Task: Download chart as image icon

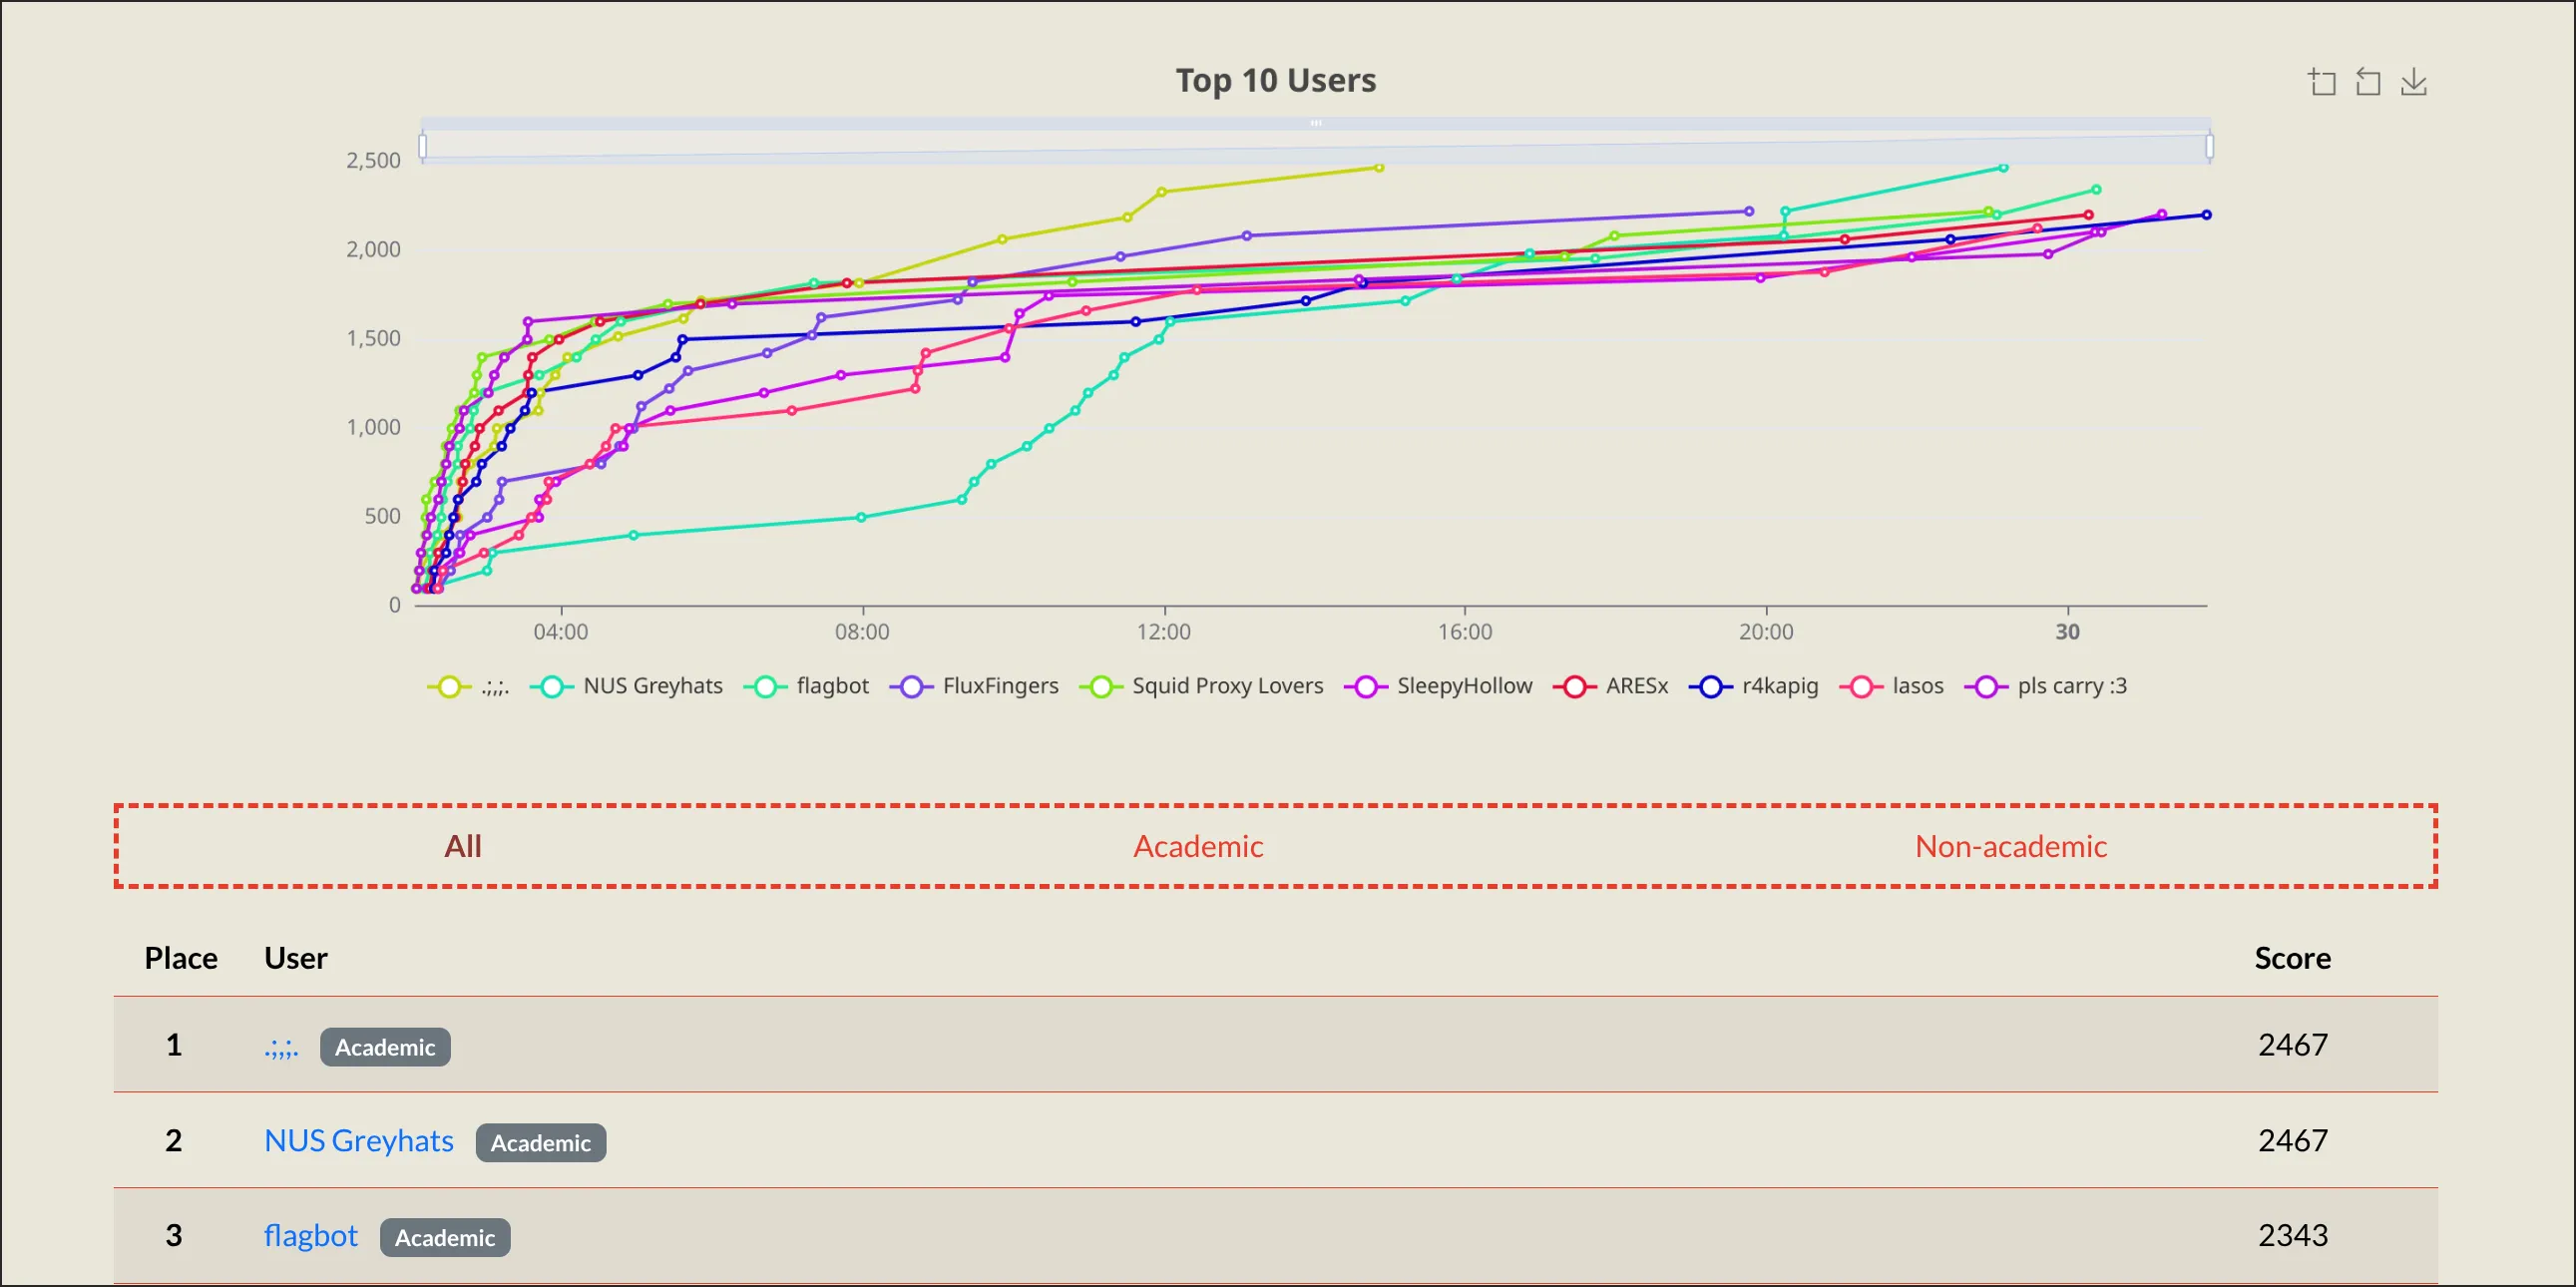Action: click(x=2414, y=82)
